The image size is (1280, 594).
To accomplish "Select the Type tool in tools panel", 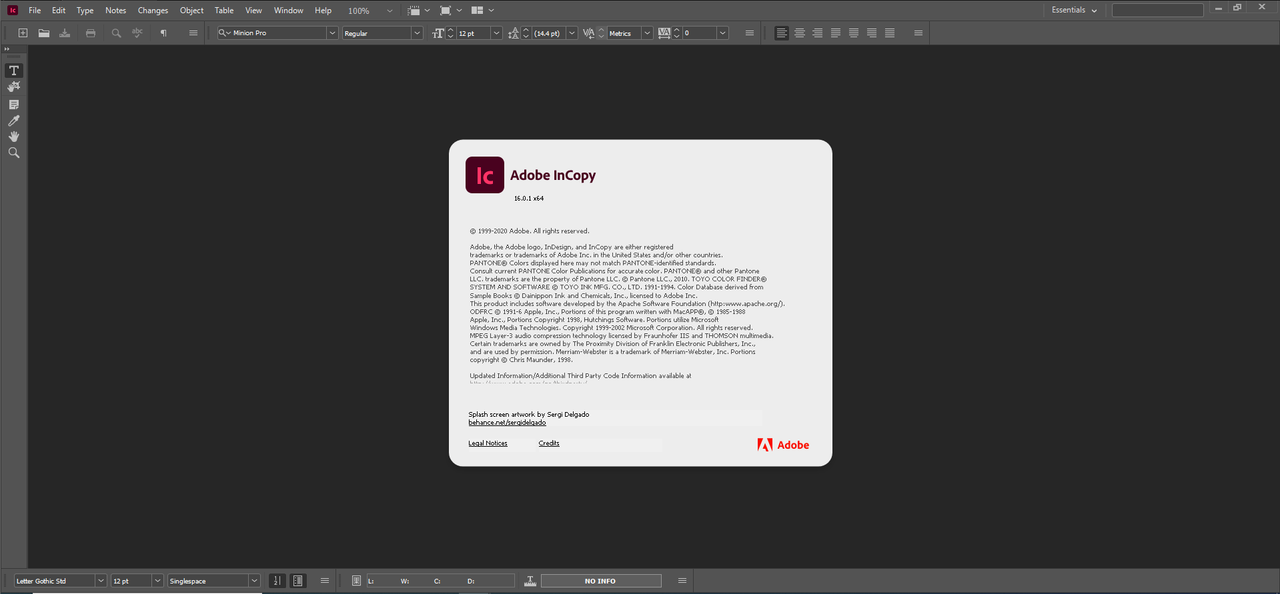I will coord(14,71).
